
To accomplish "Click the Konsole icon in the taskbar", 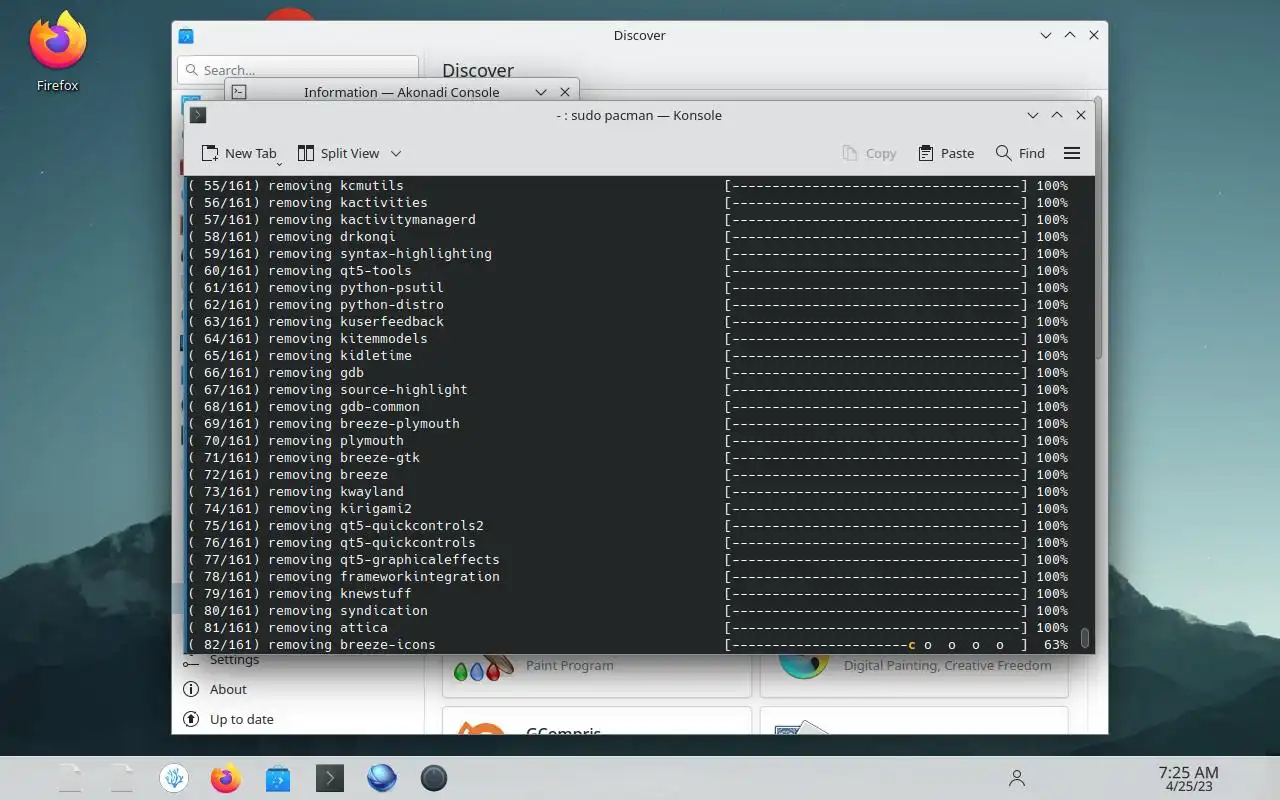I will pyautogui.click(x=330, y=778).
